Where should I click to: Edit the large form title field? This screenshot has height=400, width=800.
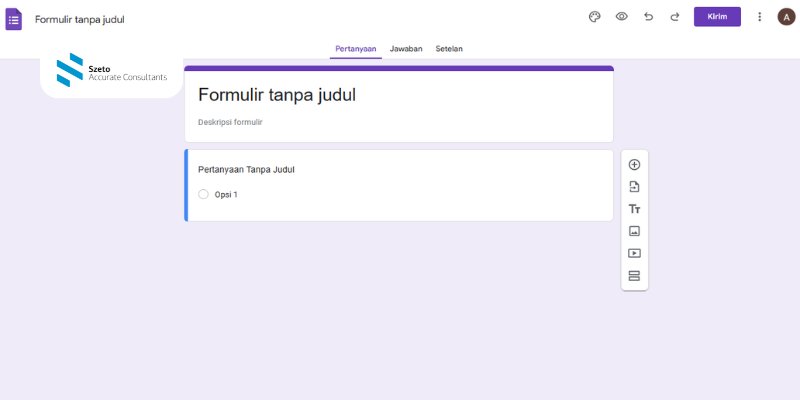tap(277, 95)
